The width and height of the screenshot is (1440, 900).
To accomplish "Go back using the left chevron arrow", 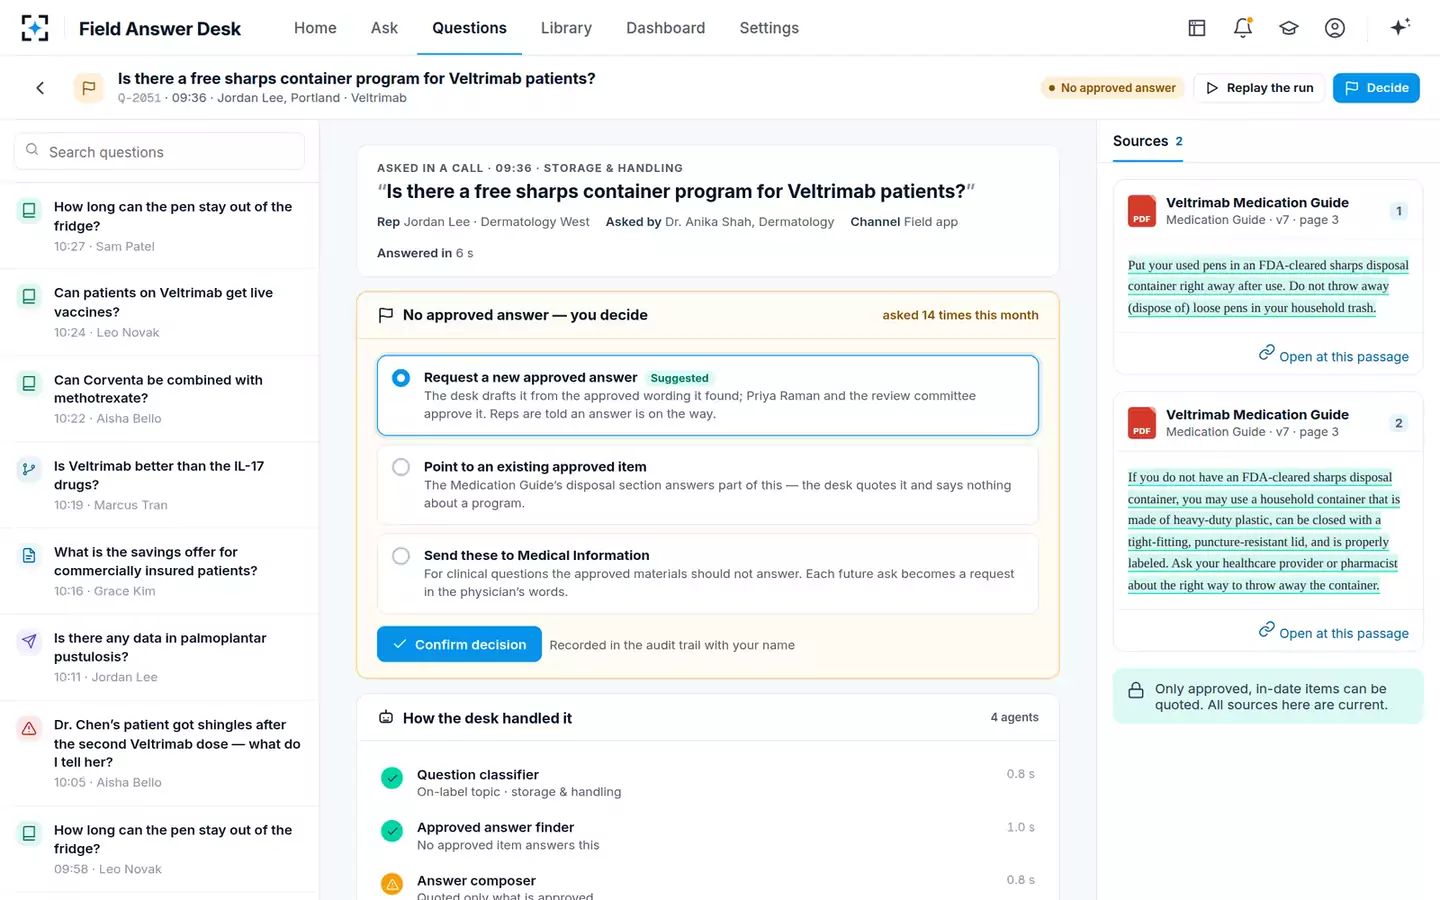I will tap(40, 88).
